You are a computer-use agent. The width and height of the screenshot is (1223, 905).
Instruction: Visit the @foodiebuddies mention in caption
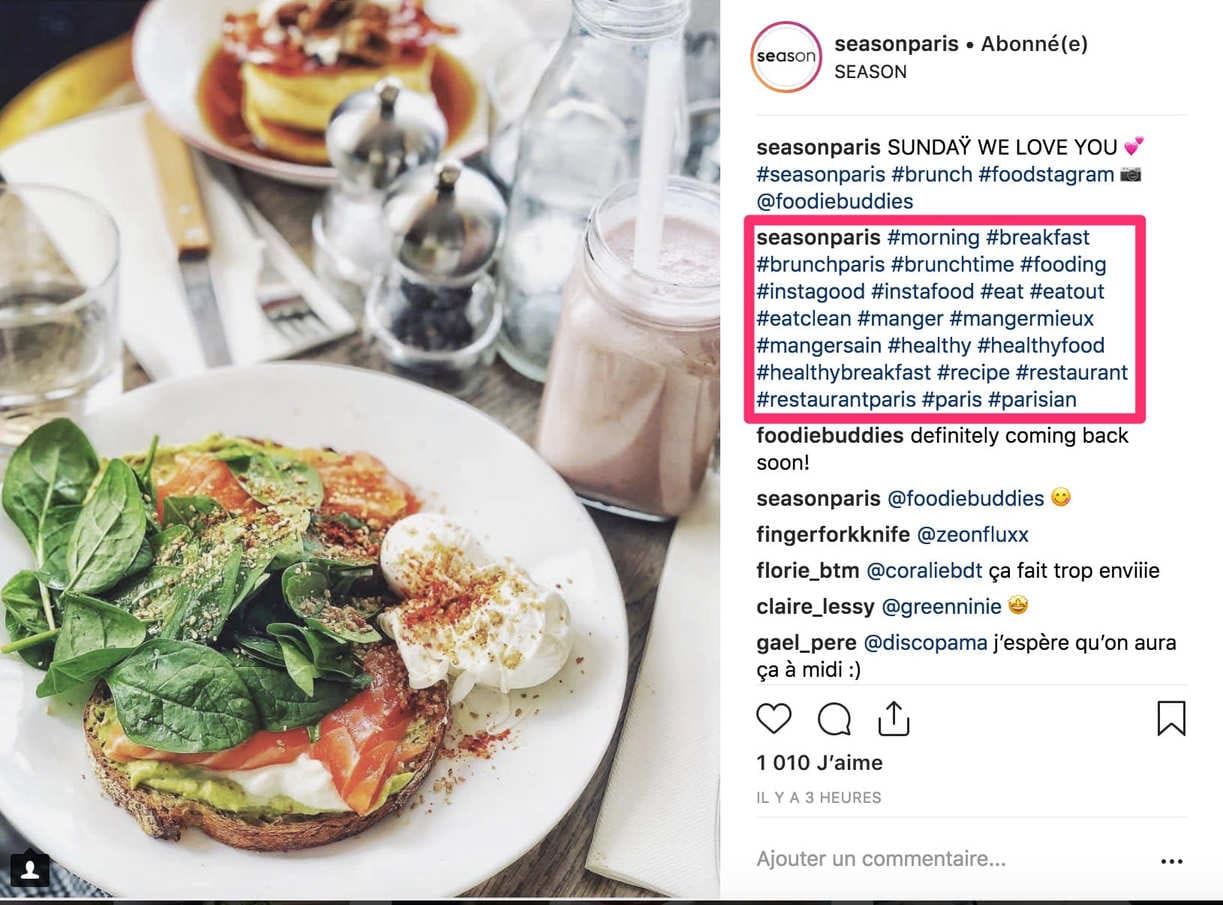coord(834,201)
